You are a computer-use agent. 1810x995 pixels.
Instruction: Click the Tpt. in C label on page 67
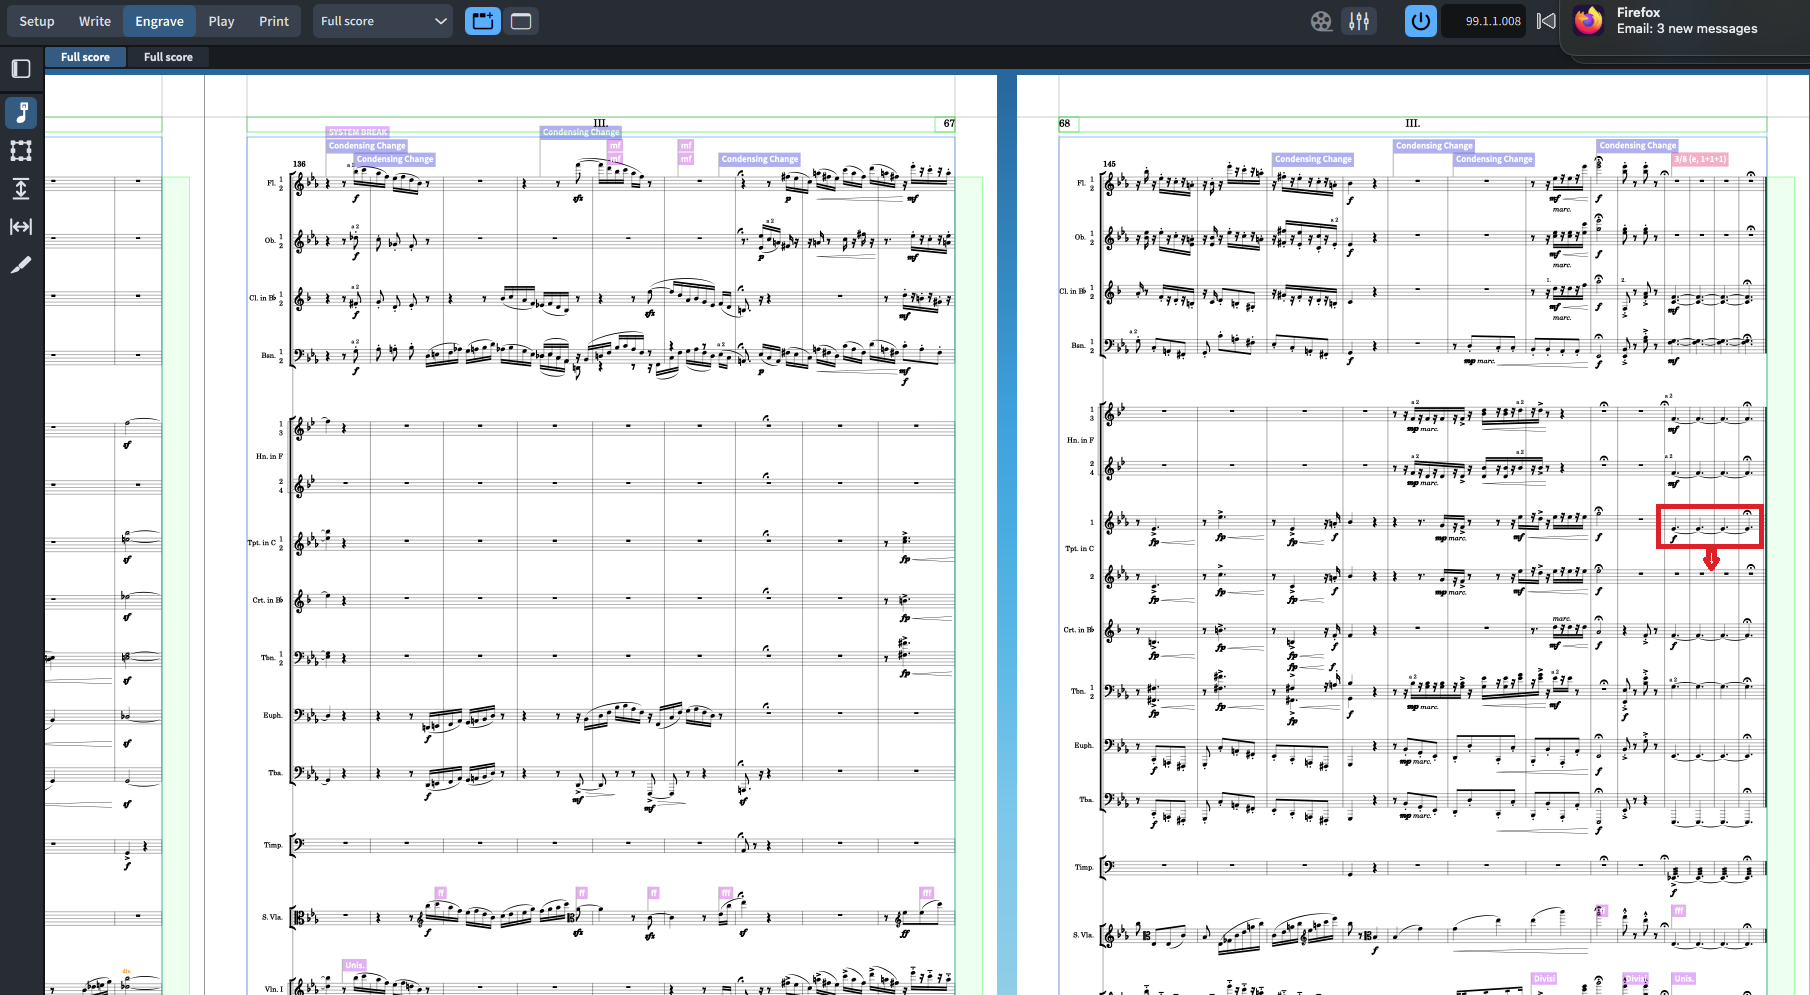261,543
